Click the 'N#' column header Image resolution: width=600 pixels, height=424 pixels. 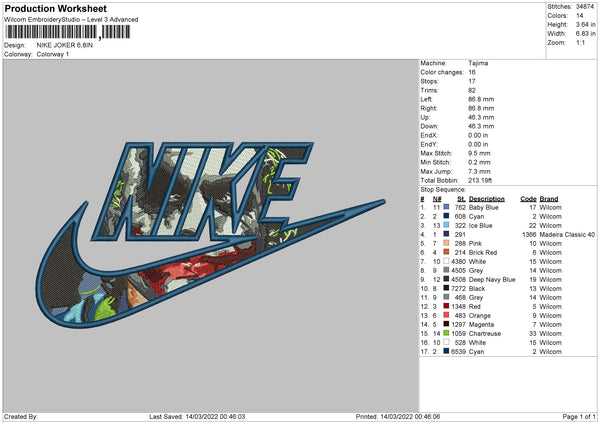tap(437, 199)
